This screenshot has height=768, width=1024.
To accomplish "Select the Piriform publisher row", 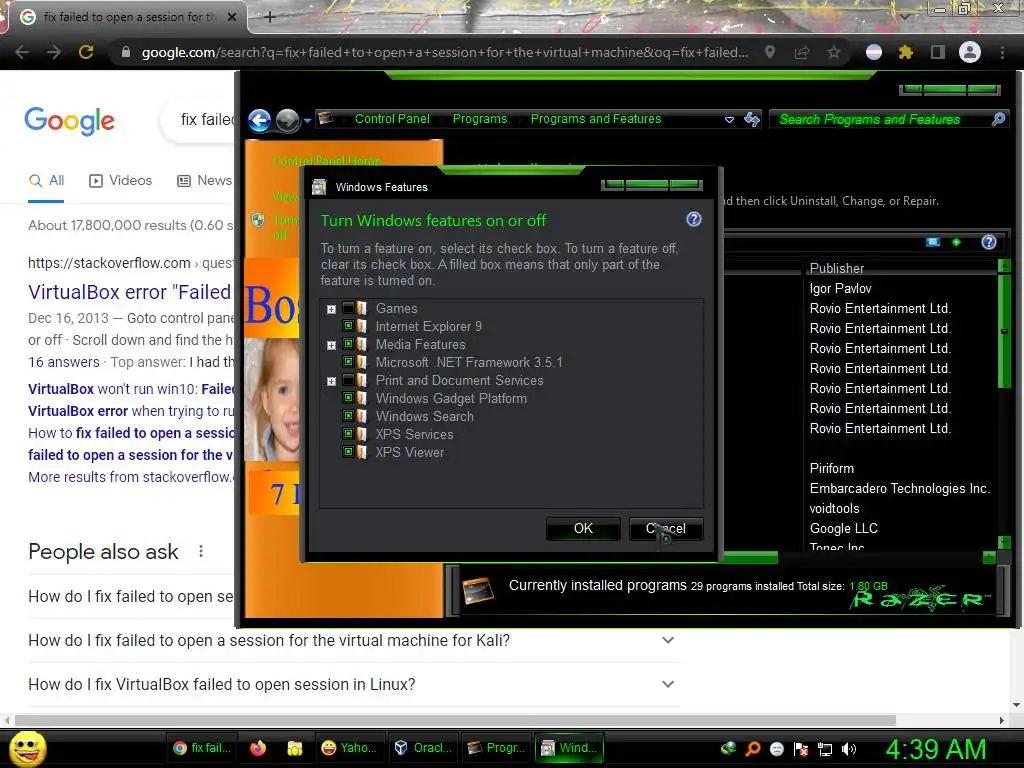I will click(831, 468).
